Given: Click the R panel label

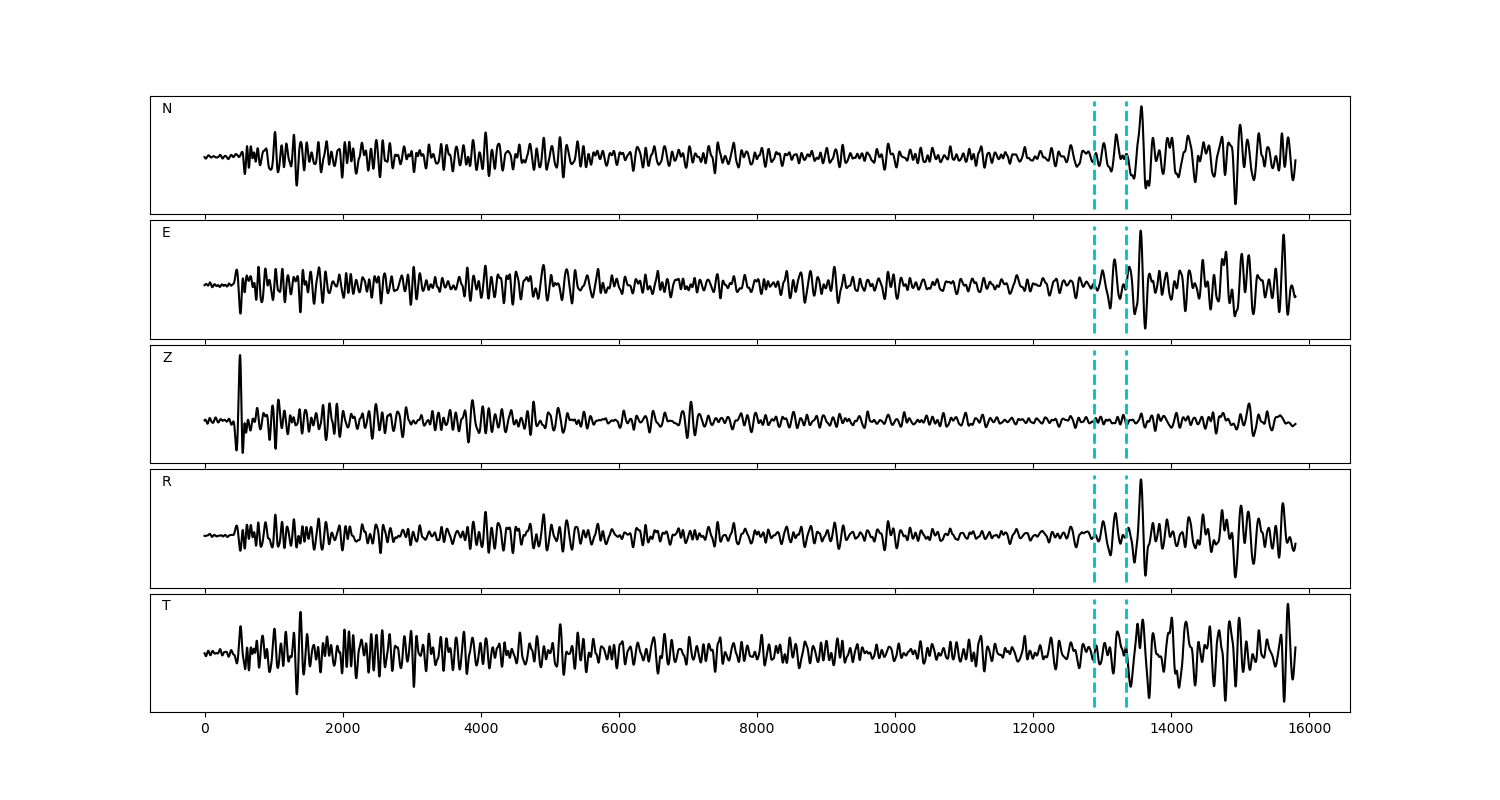Looking at the screenshot, I should [x=167, y=482].
